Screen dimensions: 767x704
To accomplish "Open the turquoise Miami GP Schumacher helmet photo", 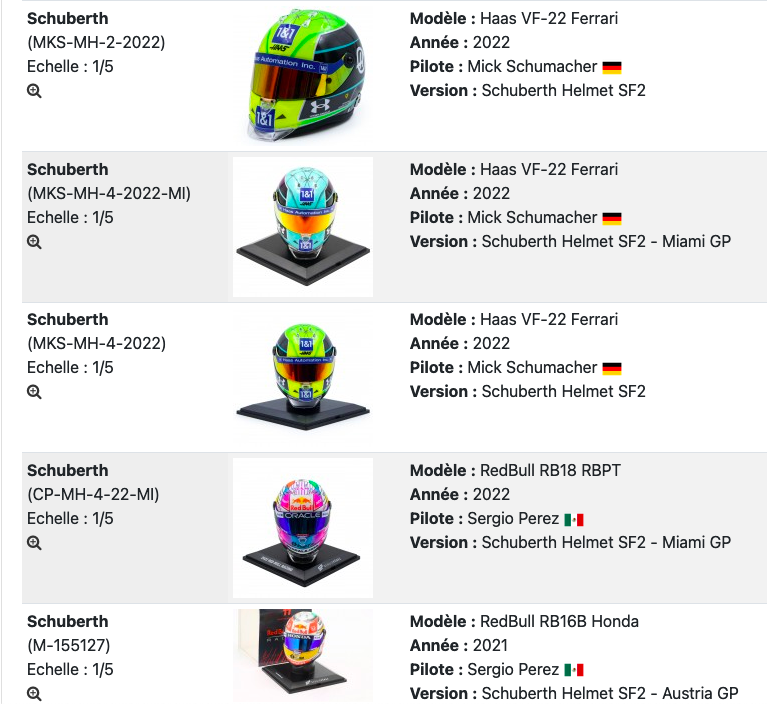I will pyautogui.click(x=302, y=227).
